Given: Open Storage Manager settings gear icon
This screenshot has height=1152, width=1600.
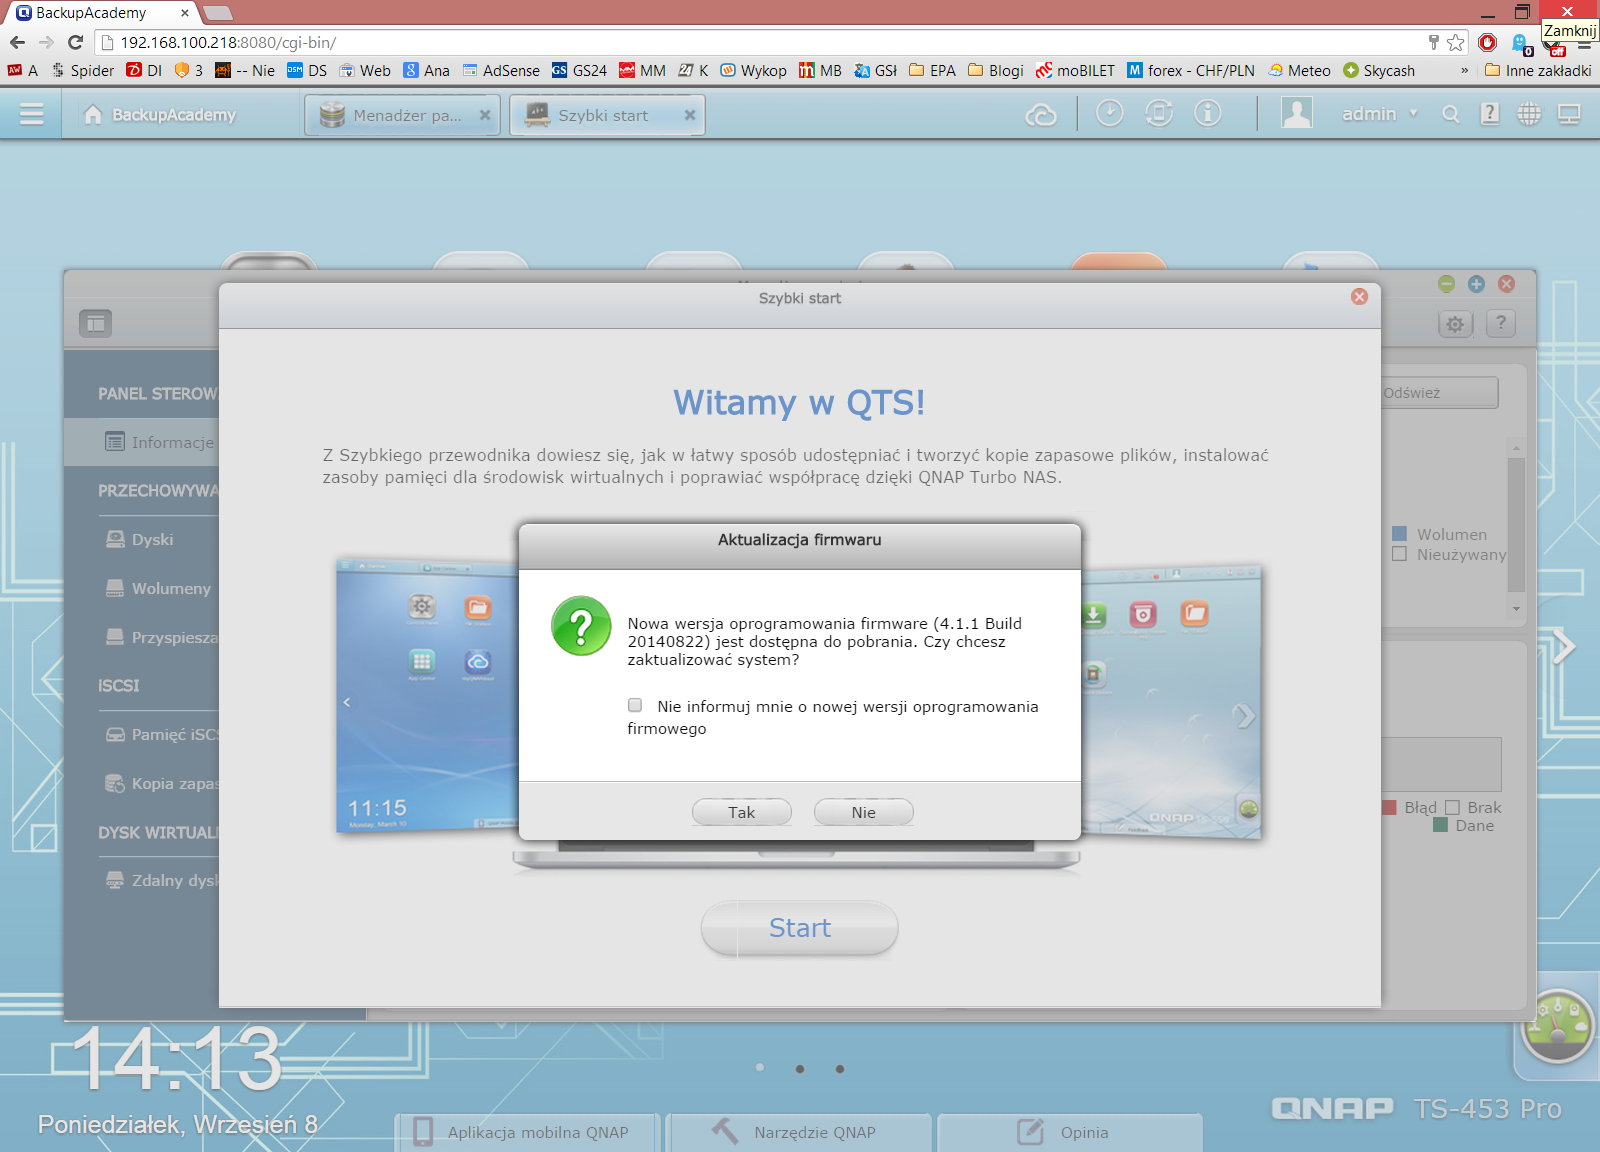Looking at the screenshot, I should coord(1455,323).
